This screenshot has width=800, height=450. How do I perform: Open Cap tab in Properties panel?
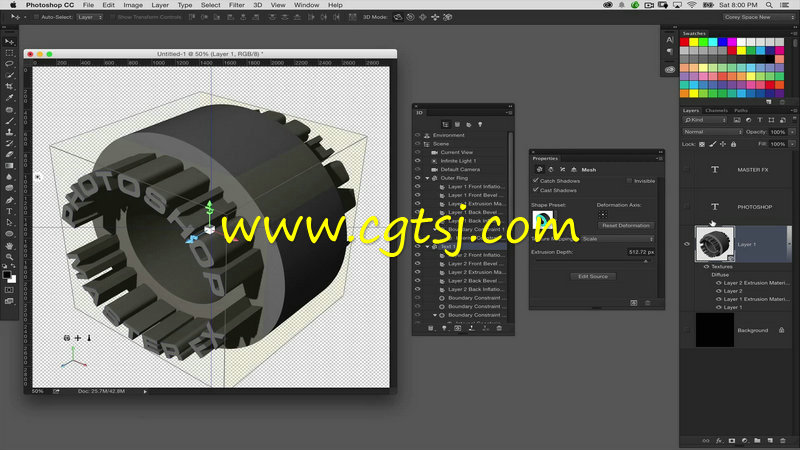562,170
